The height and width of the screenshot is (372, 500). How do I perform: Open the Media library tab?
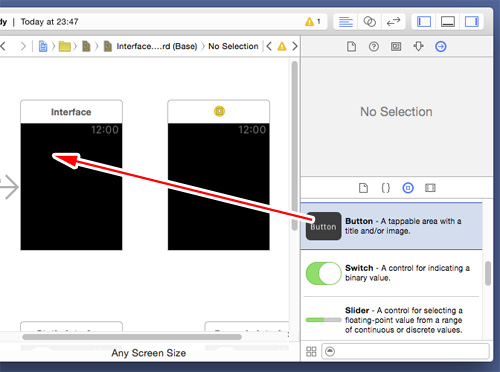click(430, 188)
